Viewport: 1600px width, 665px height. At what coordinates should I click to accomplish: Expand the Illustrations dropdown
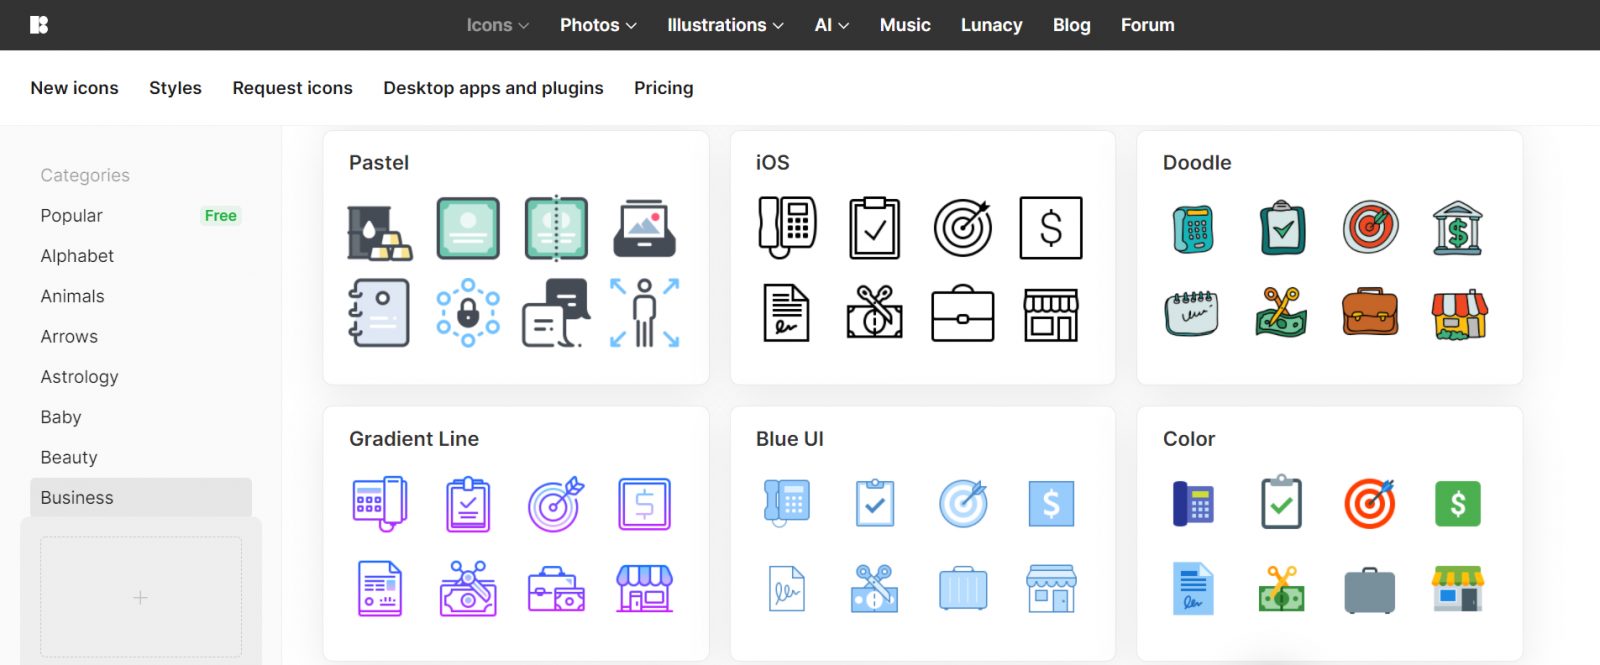[725, 25]
